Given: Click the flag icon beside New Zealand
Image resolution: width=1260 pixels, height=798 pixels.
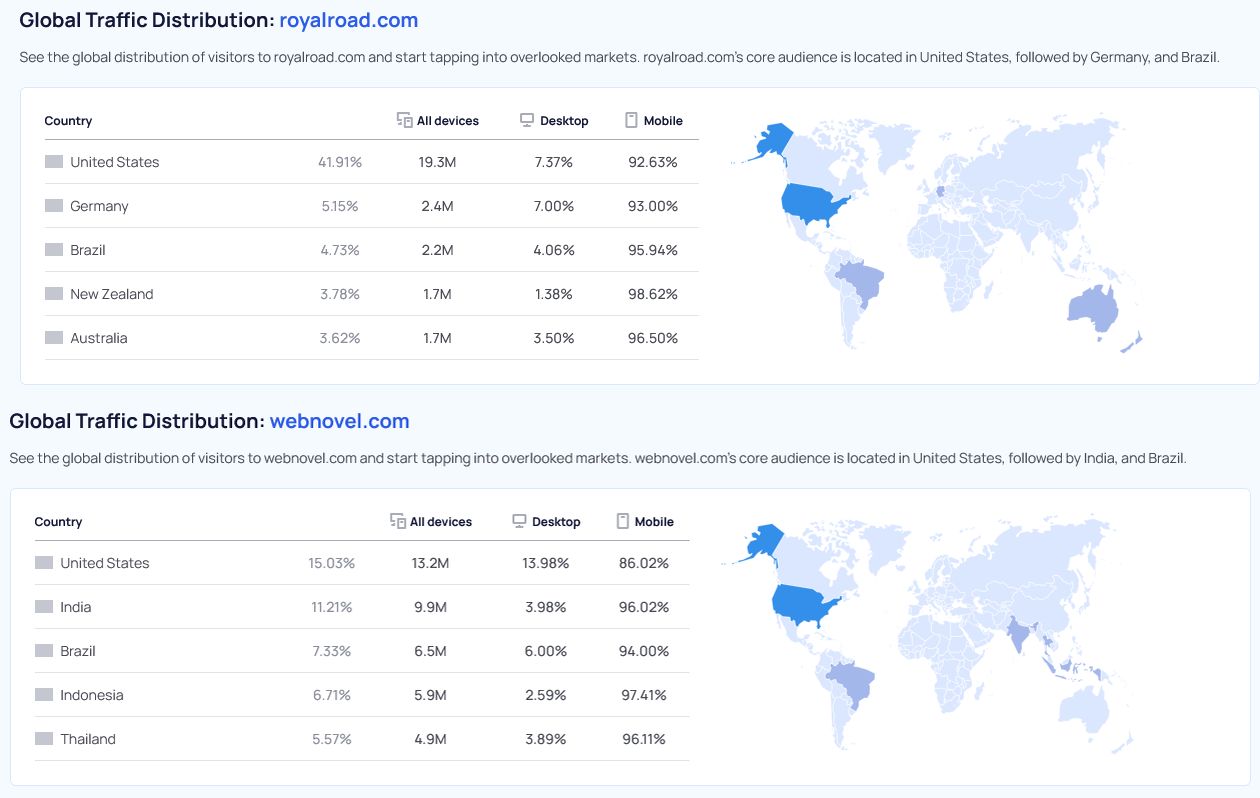Looking at the screenshot, I should pyautogui.click(x=54, y=294).
